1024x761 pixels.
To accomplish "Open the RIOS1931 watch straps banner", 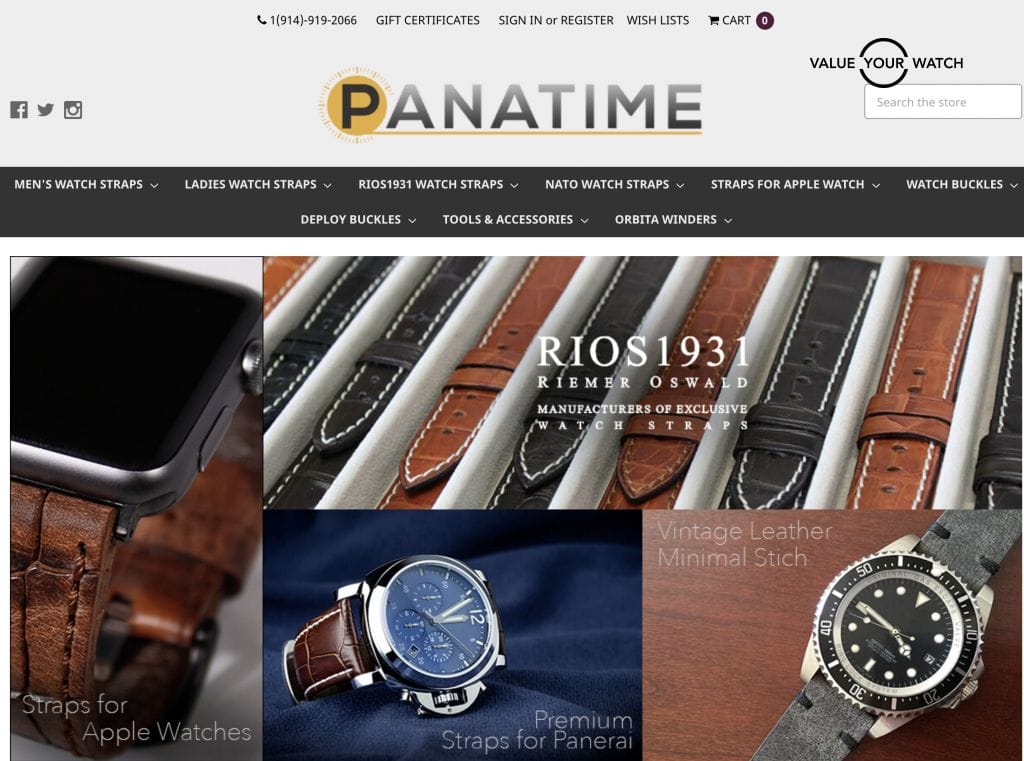I will click(643, 382).
